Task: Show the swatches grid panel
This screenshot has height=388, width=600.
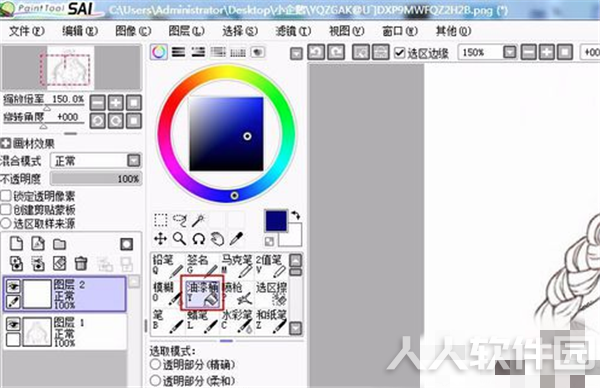Action: point(238,52)
